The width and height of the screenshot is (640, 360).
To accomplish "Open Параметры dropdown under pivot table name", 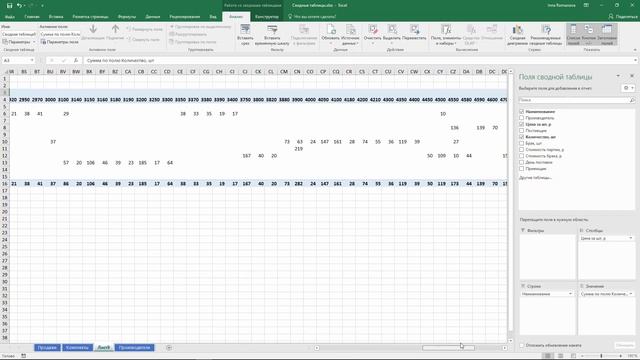I will coord(34,42).
